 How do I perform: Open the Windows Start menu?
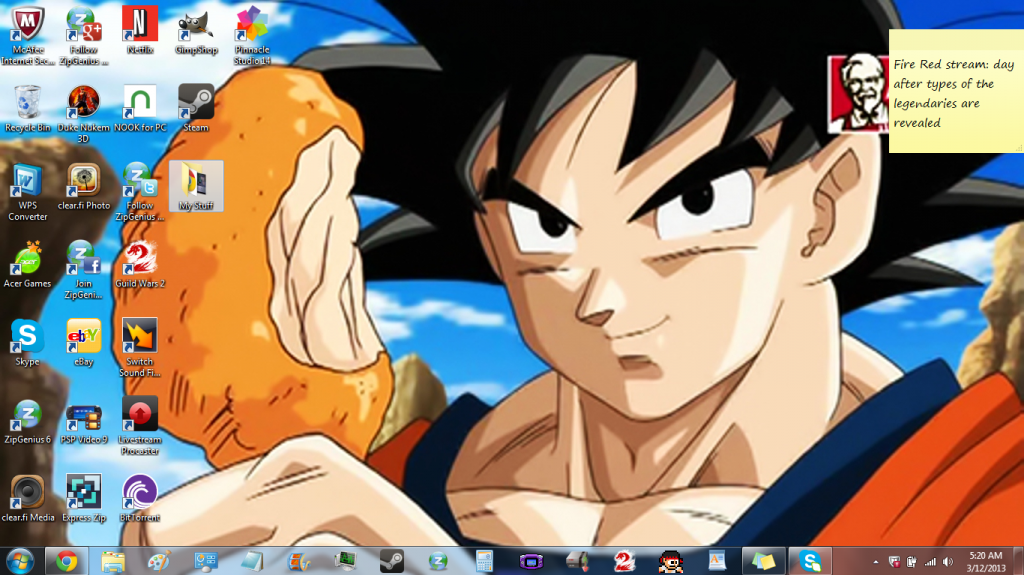(20, 561)
